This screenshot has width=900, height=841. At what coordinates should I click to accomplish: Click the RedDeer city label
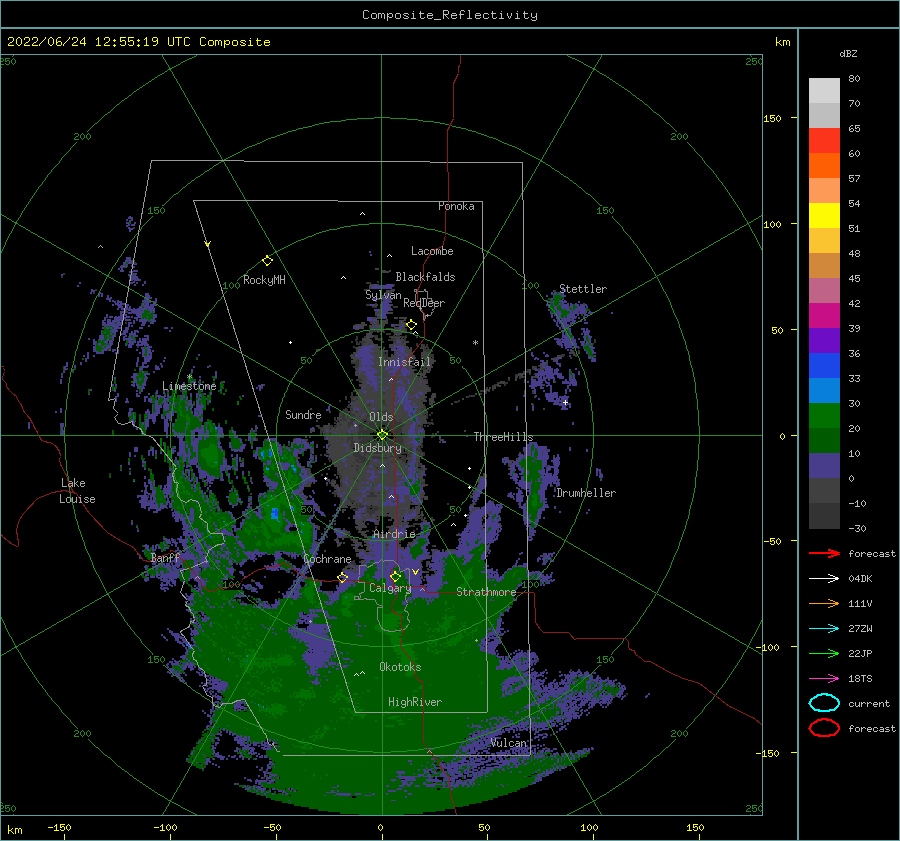pos(424,303)
